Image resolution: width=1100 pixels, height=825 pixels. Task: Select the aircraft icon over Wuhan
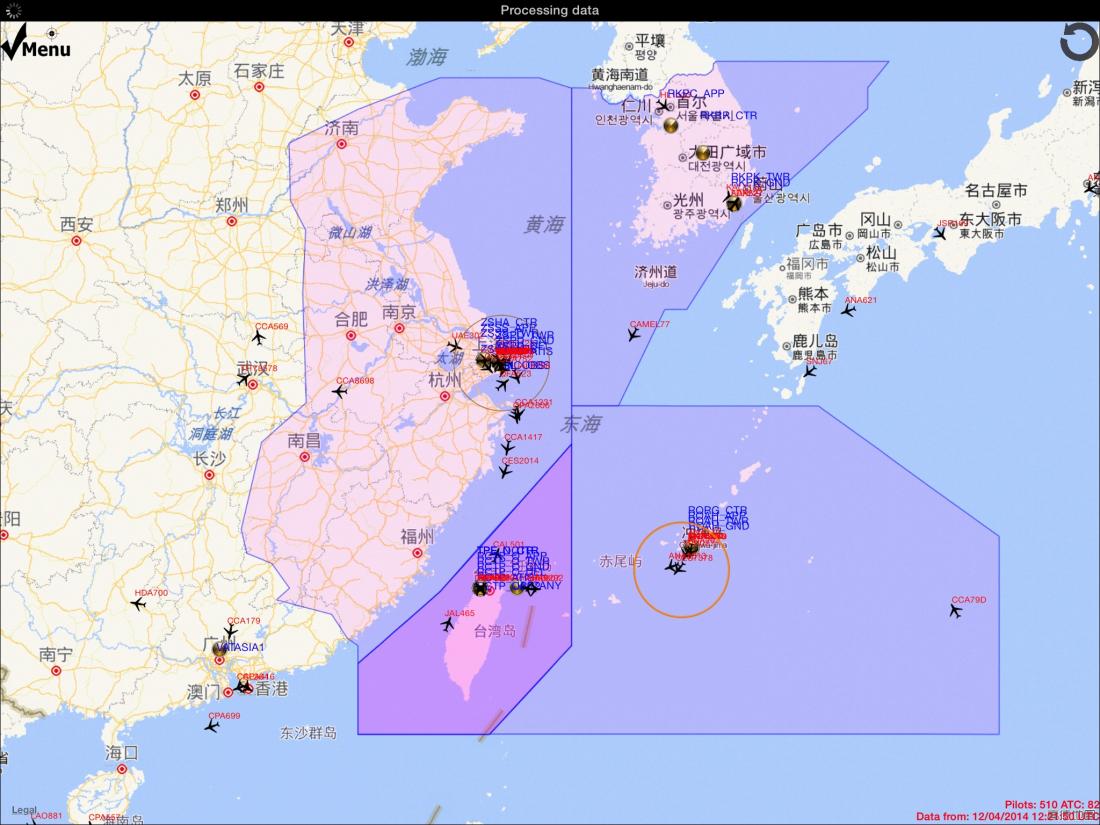tap(243, 380)
